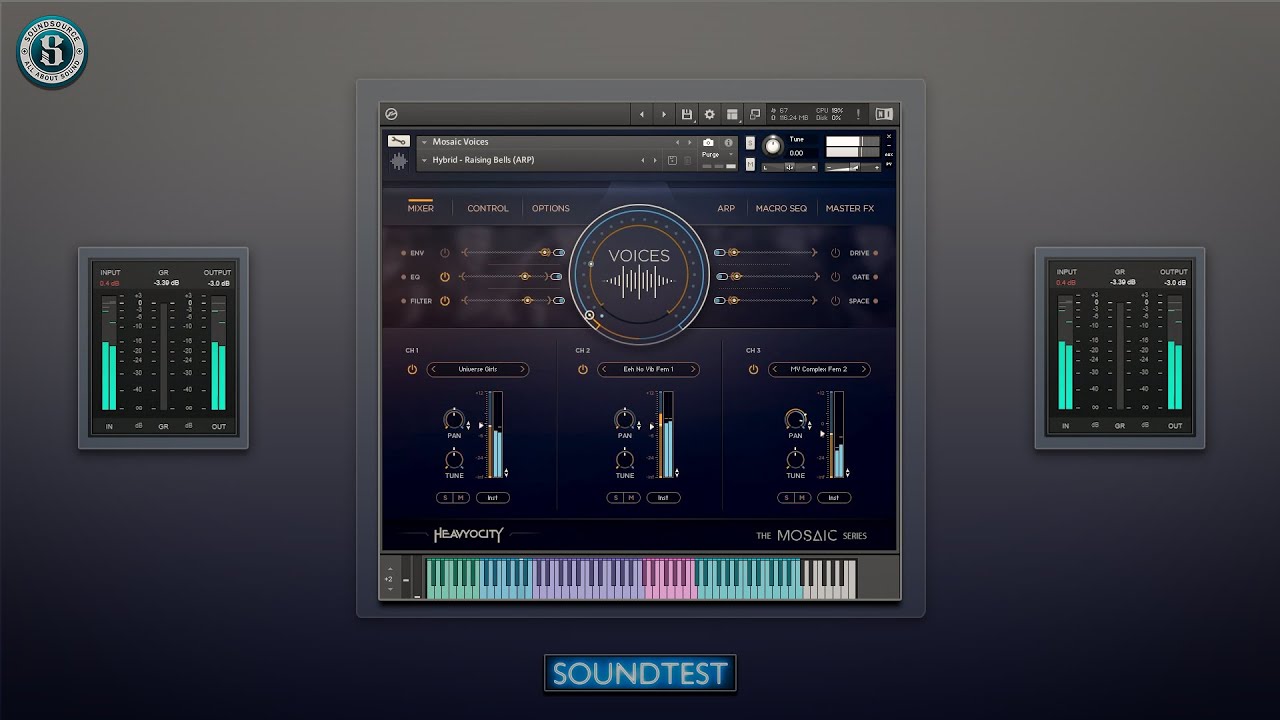Click the VOICES center macro dial
The image size is (1280, 720).
point(639,276)
